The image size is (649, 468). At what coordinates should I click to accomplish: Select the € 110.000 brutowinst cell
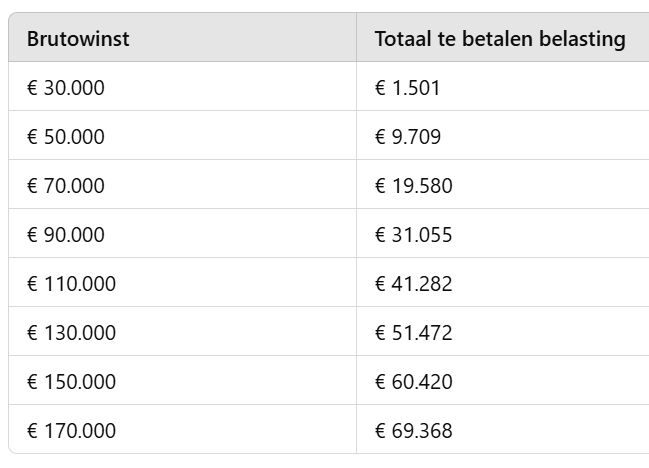pos(71,284)
